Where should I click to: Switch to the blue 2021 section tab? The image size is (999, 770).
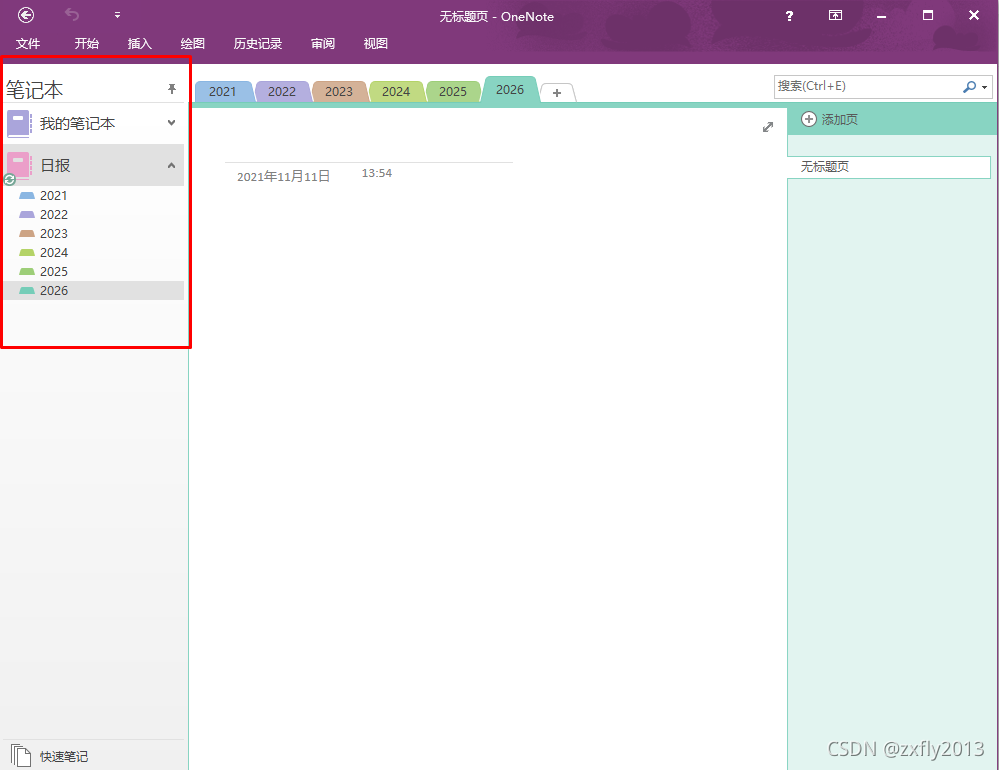223,92
